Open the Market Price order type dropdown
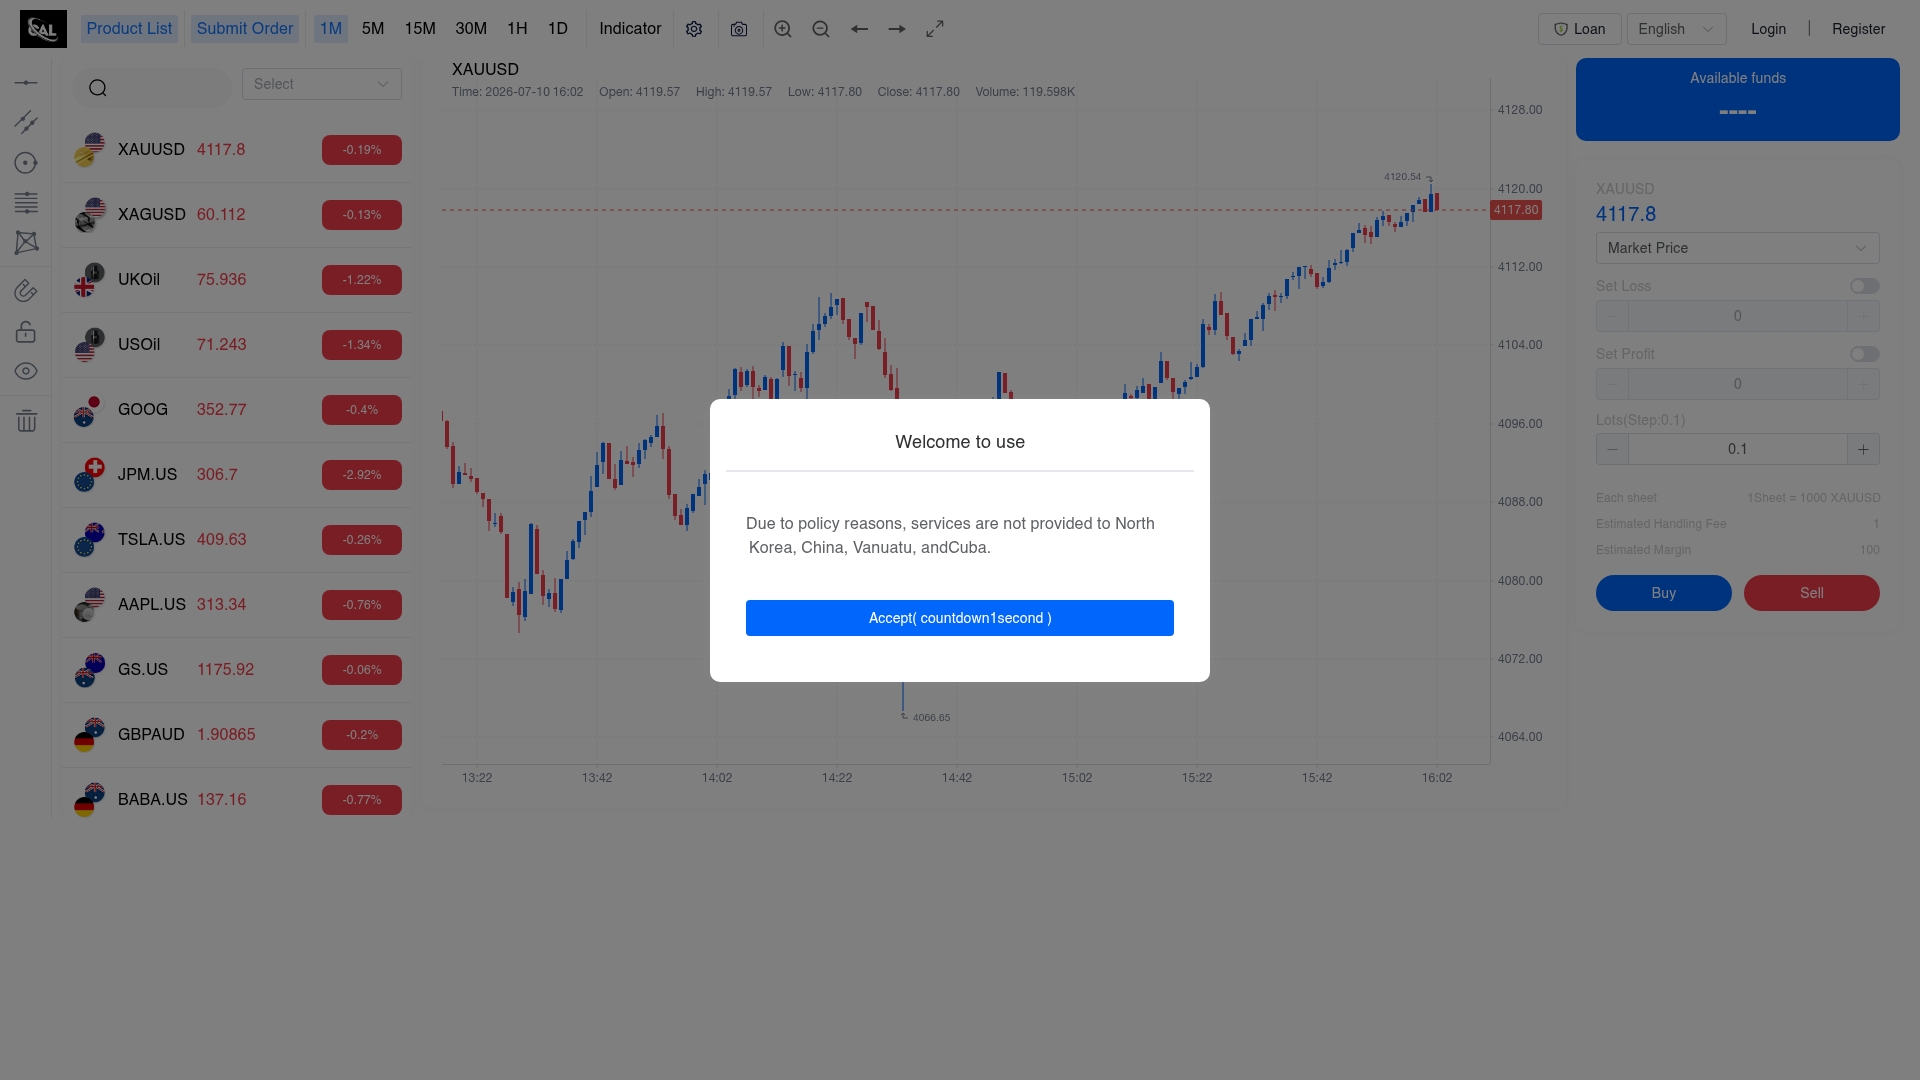1920x1080 pixels. [1737, 248]
